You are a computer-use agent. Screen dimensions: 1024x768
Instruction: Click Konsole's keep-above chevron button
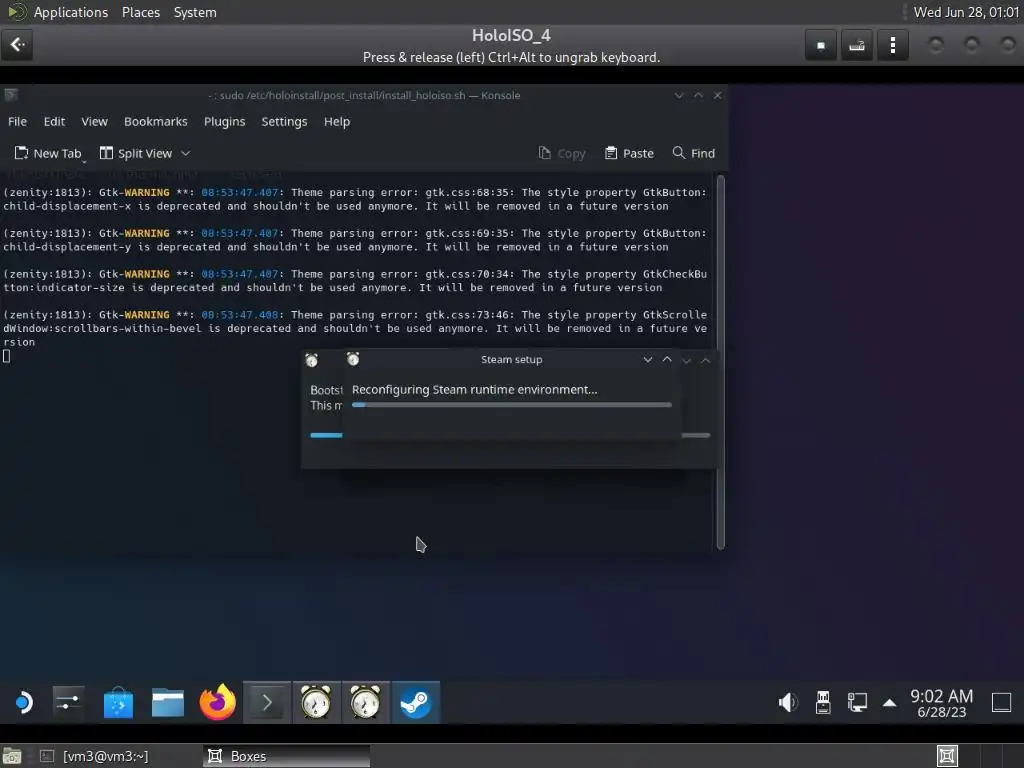698,95
